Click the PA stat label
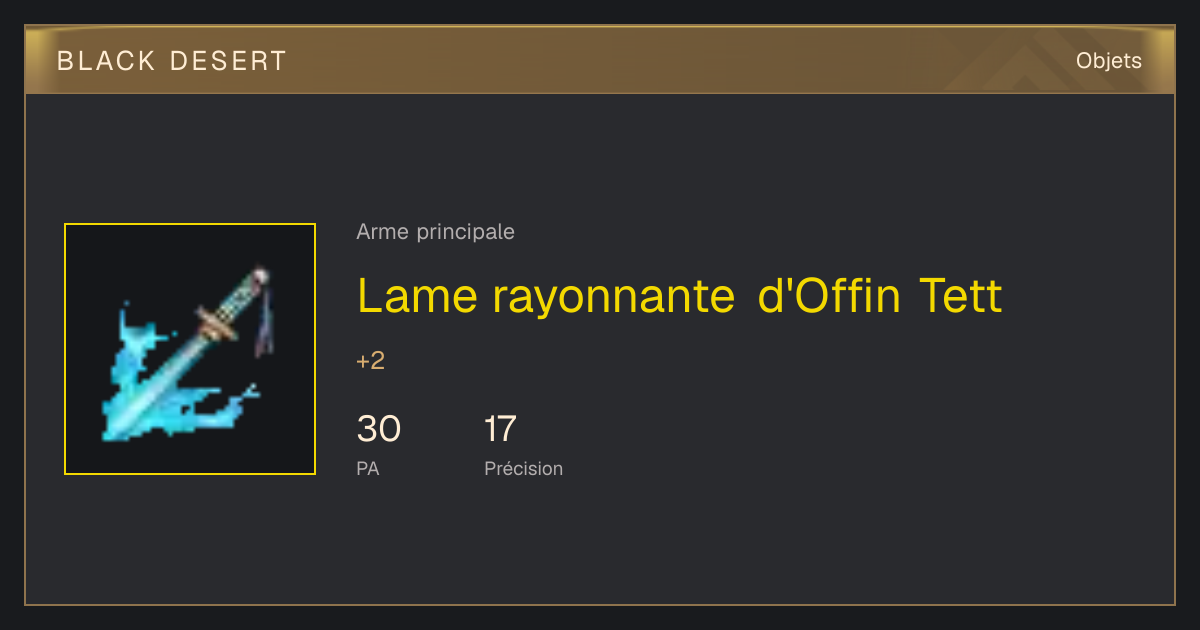The height and width of the screenshot is (630, 1200). tap(367, 468)
